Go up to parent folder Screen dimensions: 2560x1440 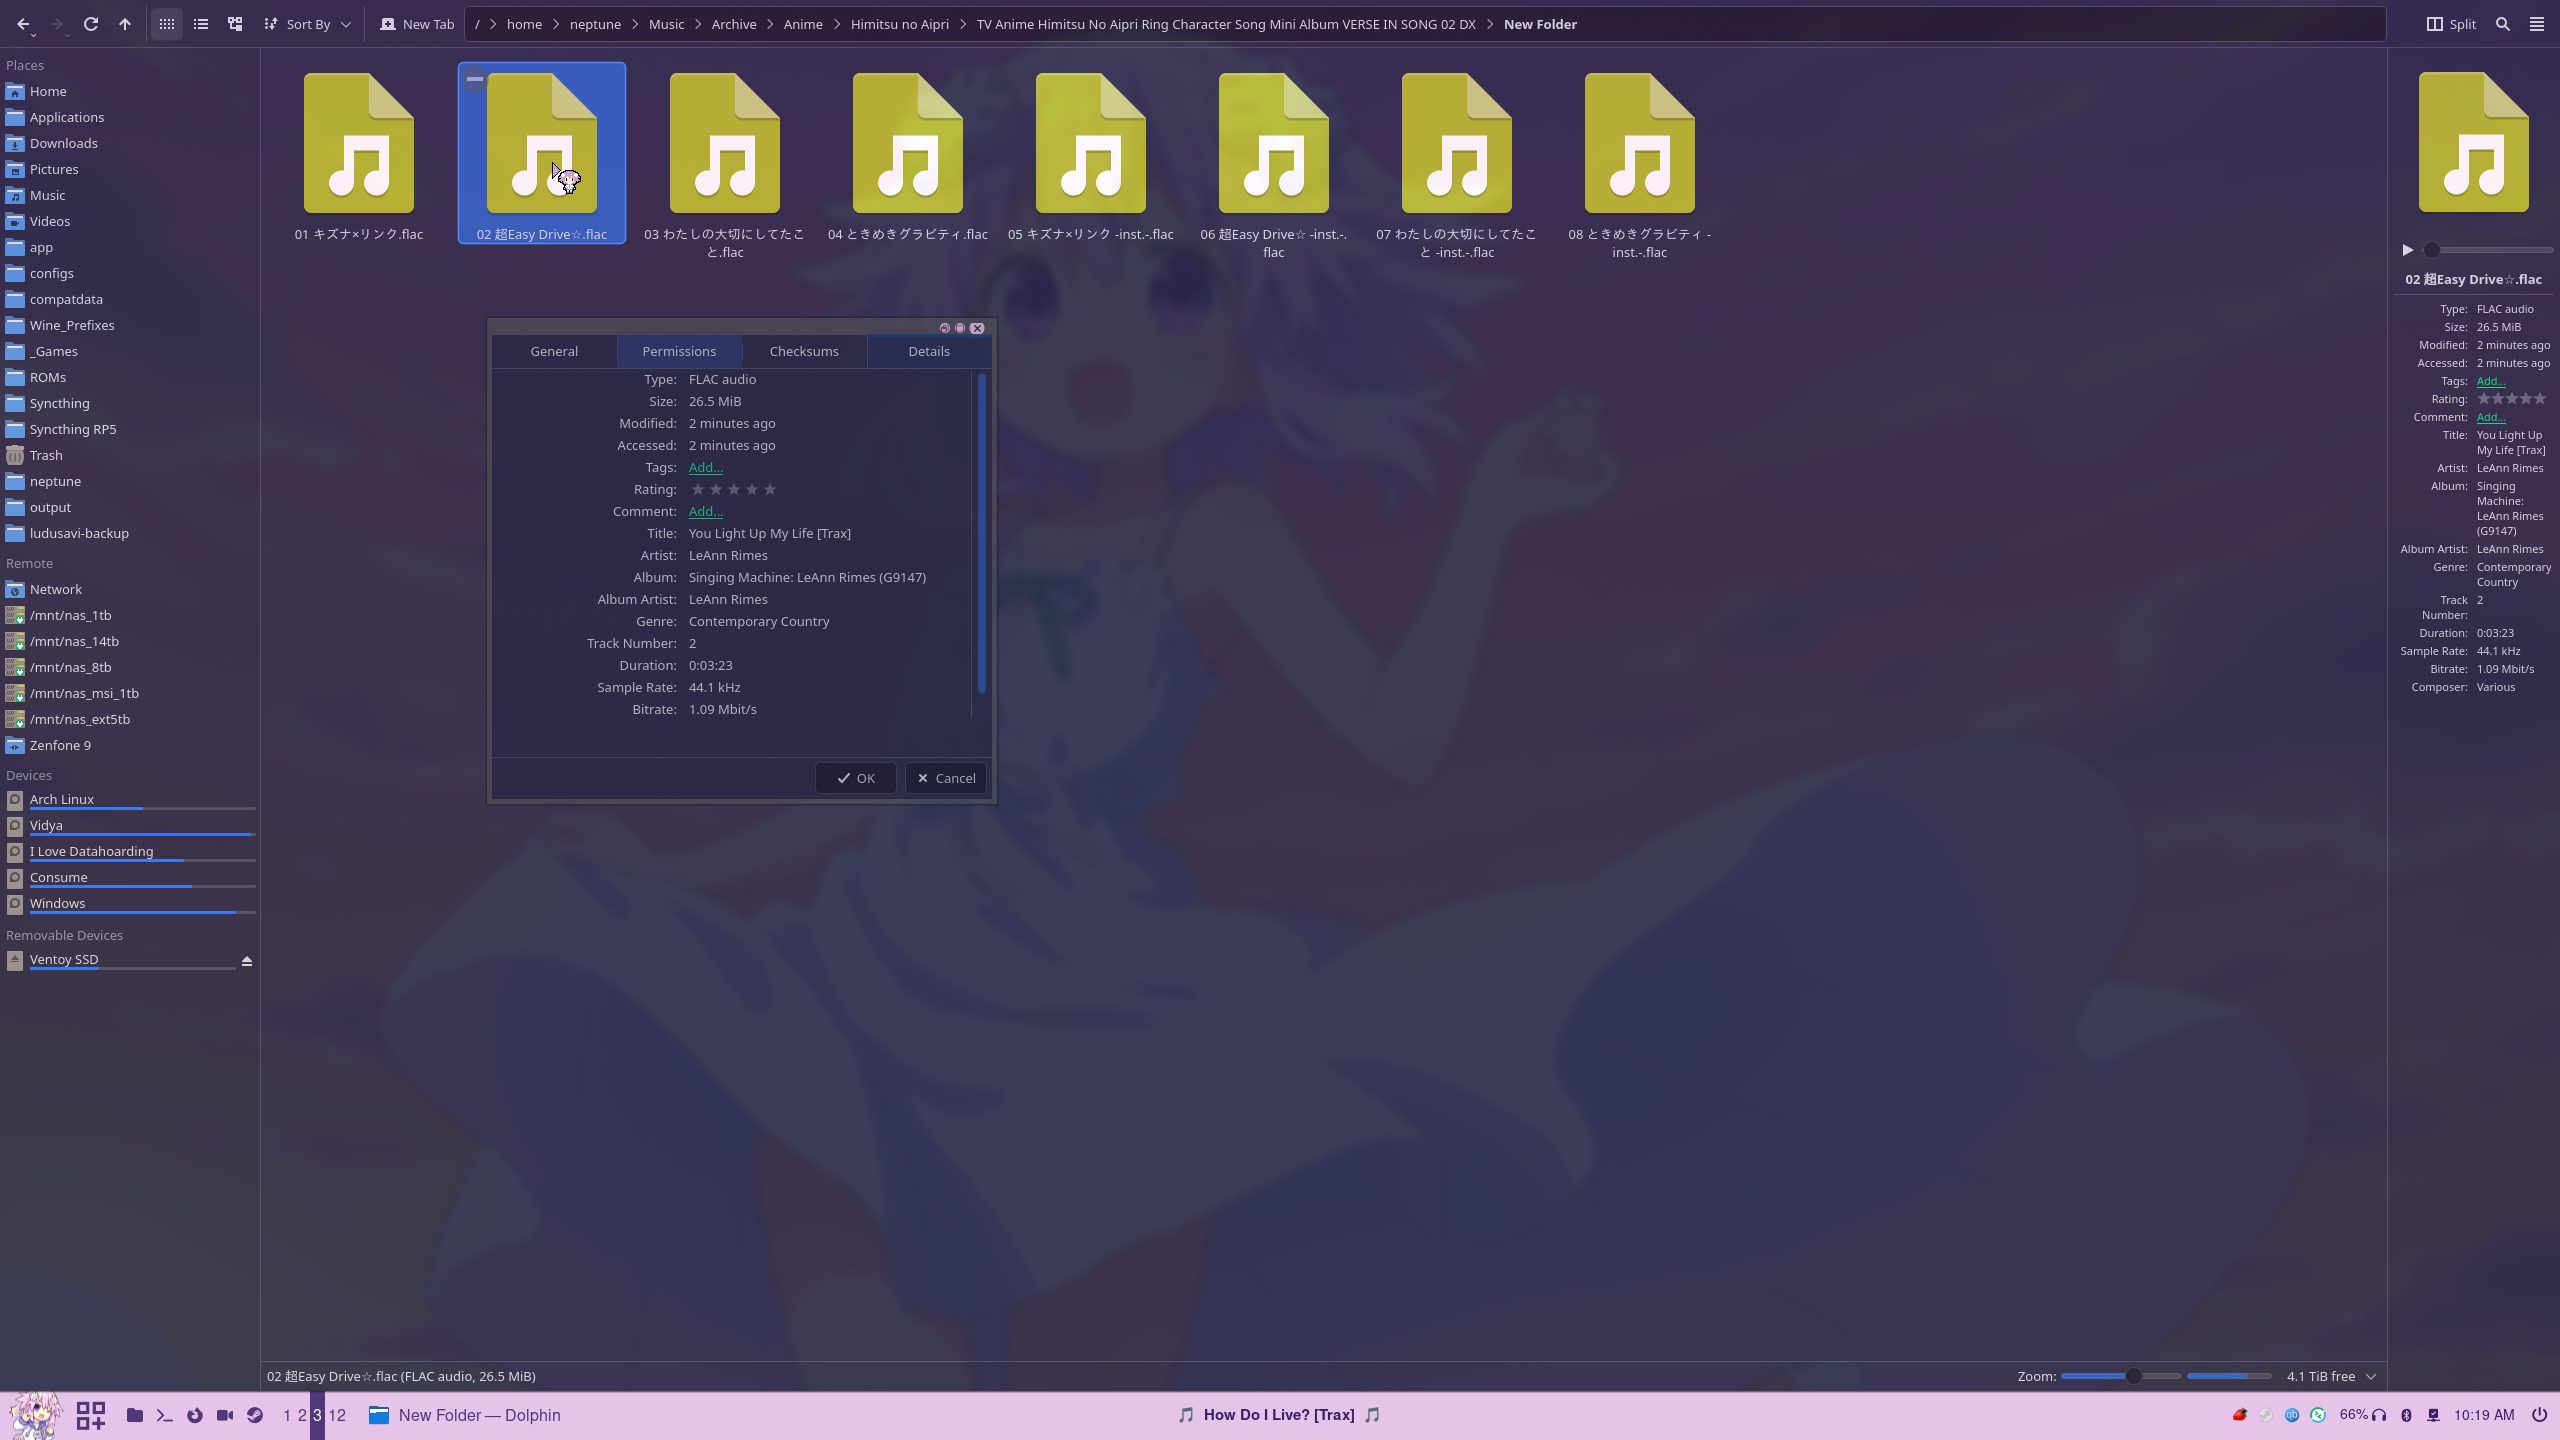[125, 24]
